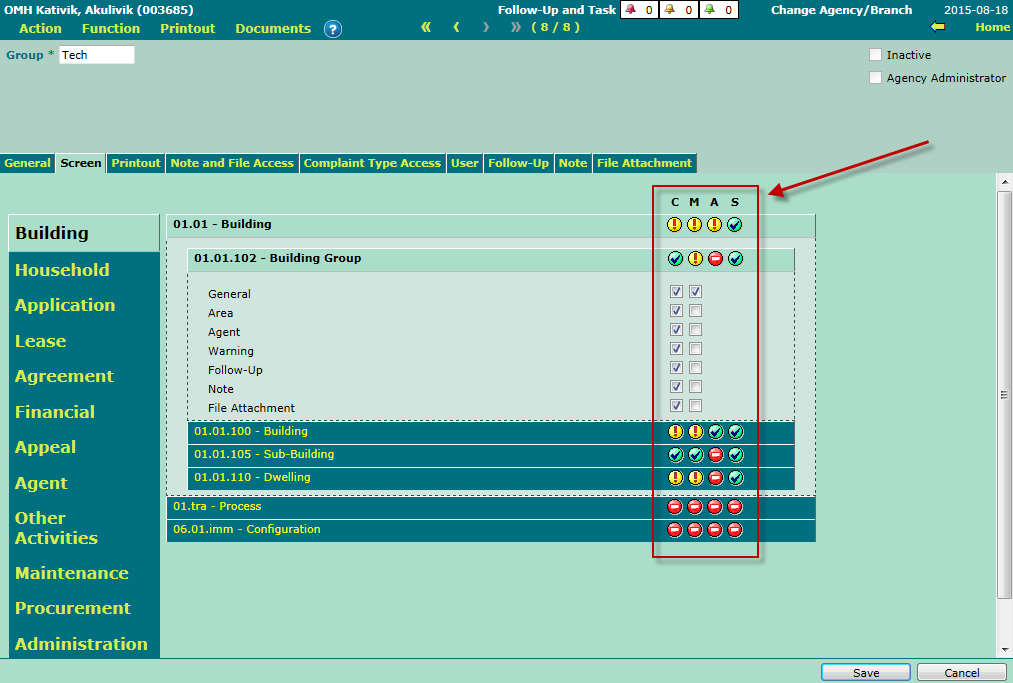Click the yellow Home arrow icon
Screen dimensions: 1013x683
click(x=937, y=27)
